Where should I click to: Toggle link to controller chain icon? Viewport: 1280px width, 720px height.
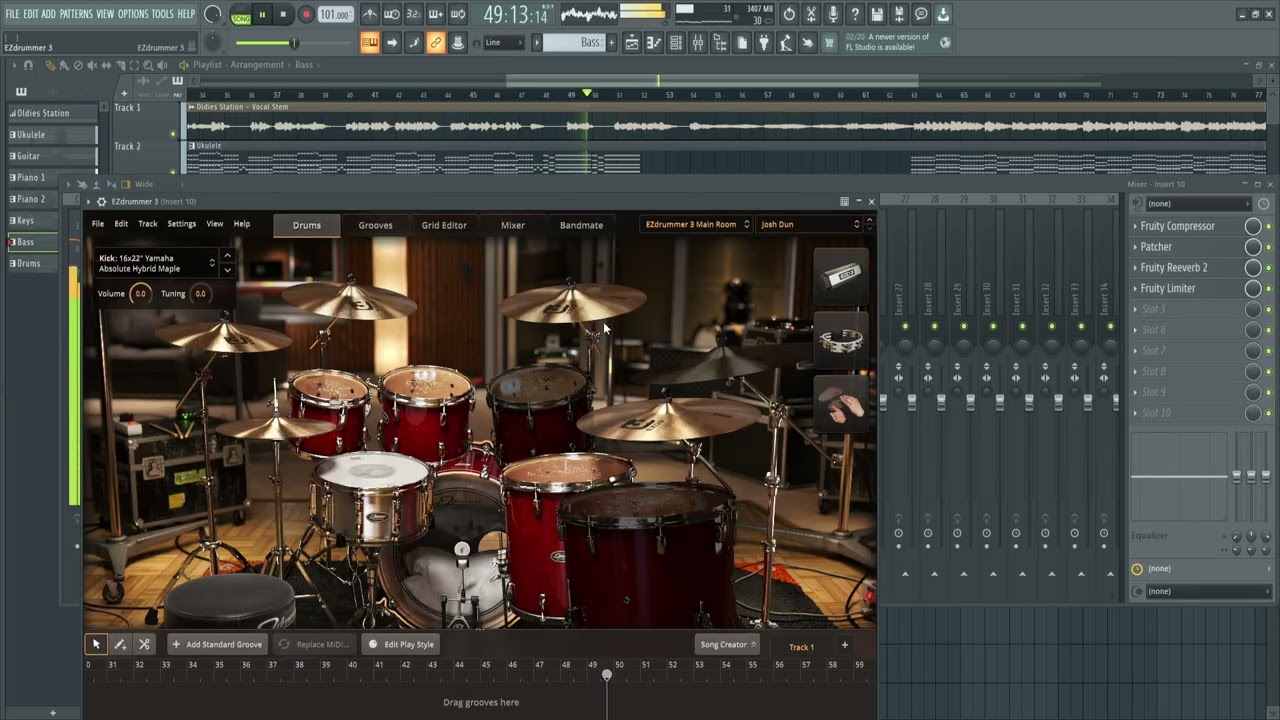coord(436,43)
